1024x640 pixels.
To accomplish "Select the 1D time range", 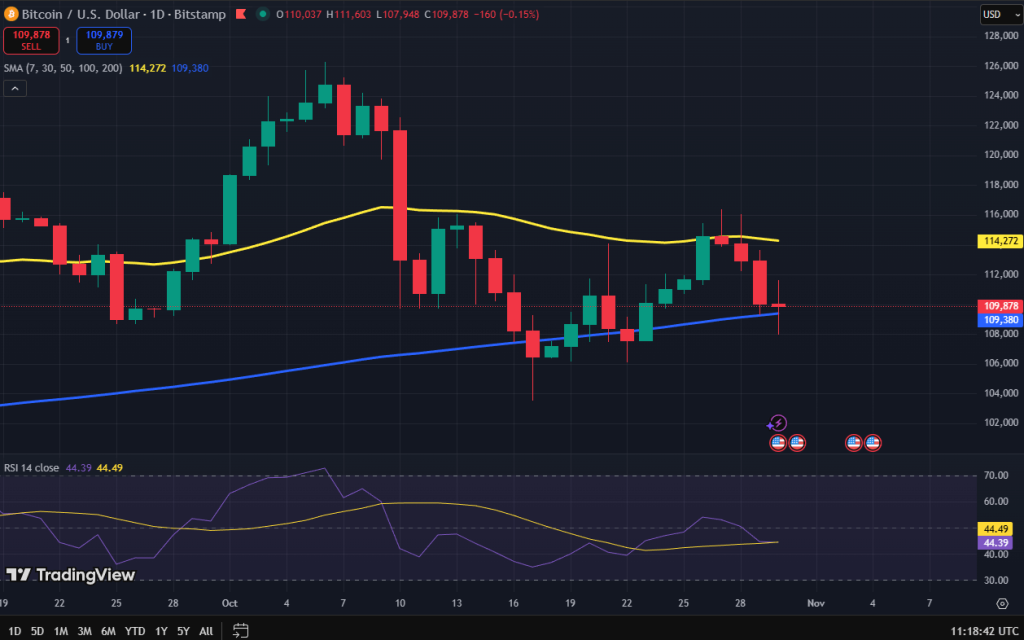I will point(12,631).
